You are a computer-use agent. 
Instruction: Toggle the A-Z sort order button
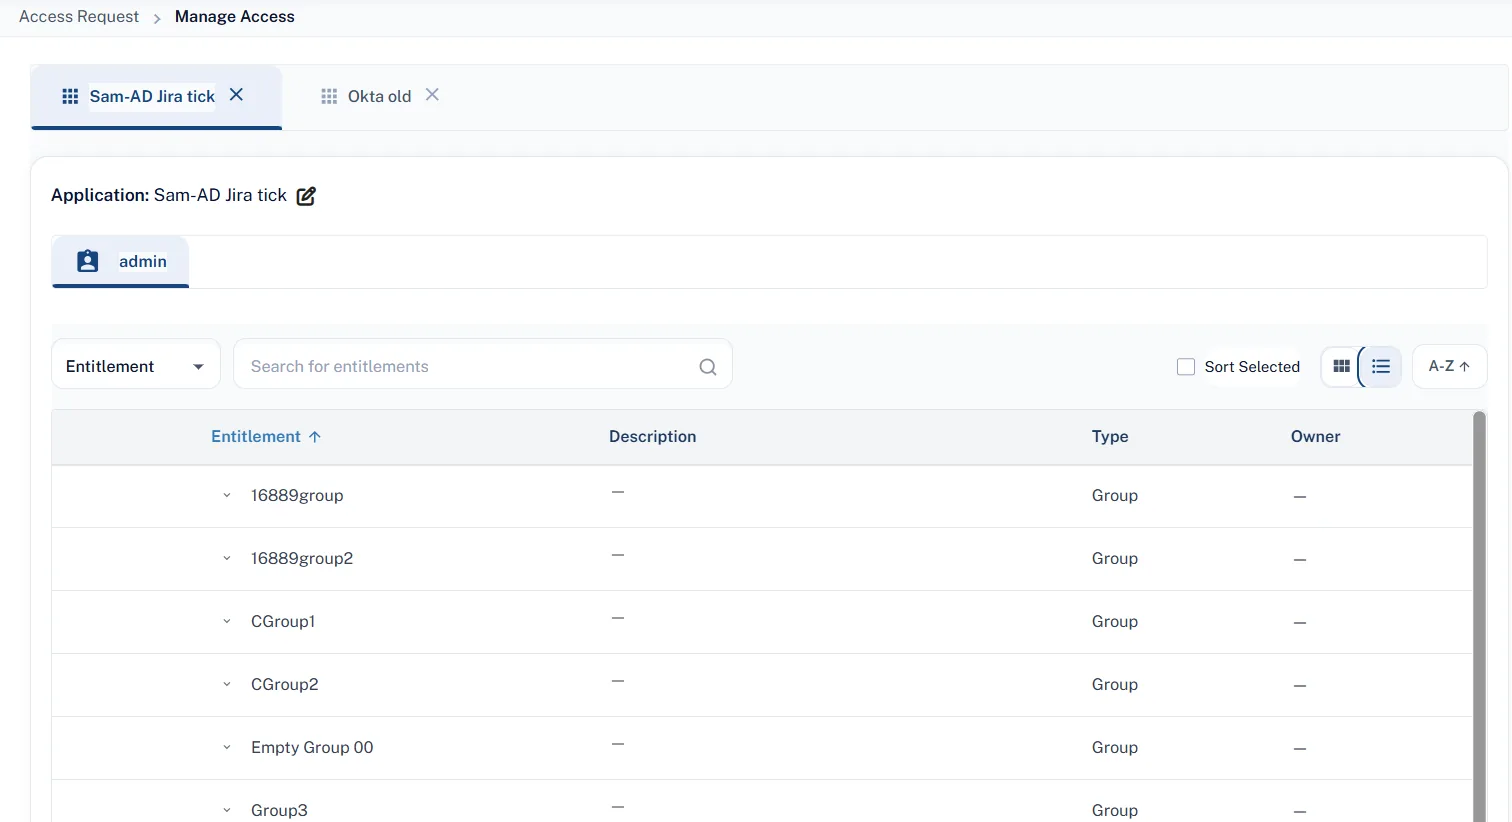coord(1449,367)
